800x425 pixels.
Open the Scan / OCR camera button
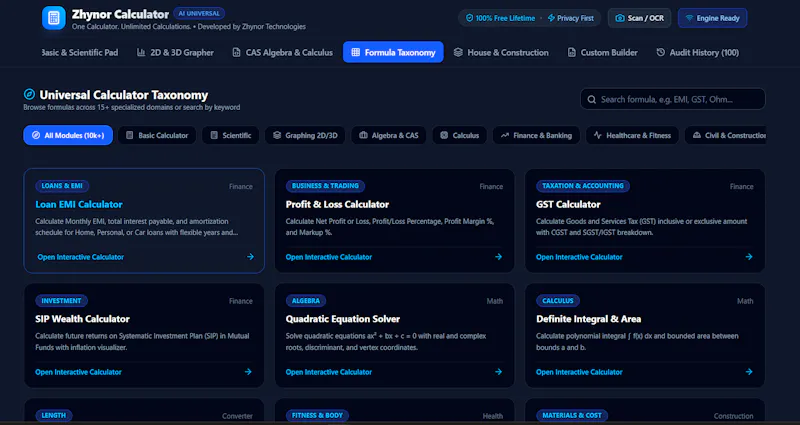[x=639, y=18]
